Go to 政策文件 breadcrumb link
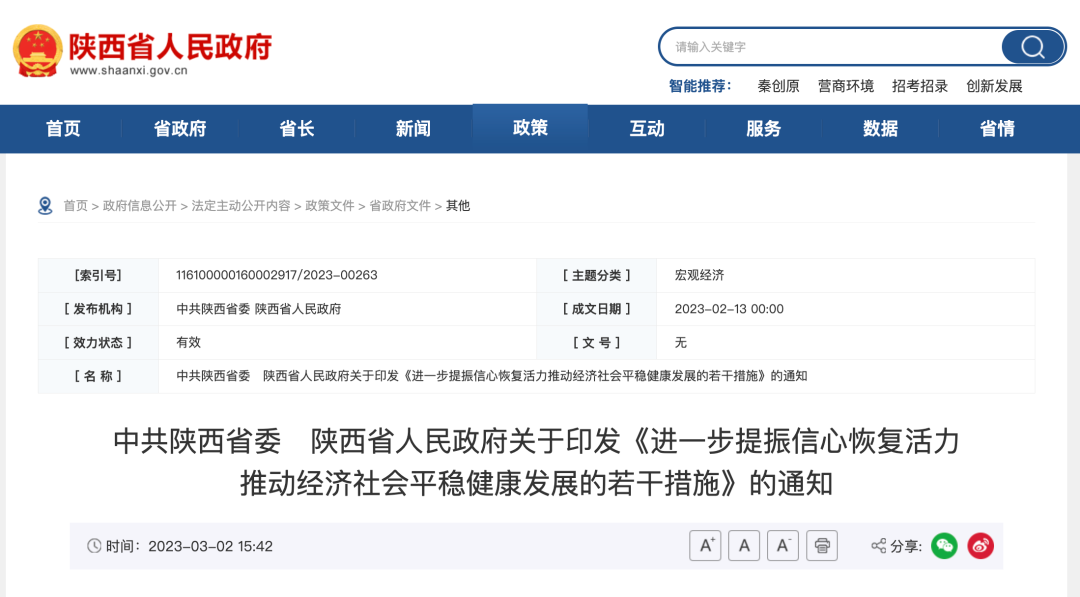This screenshot has height=597, width=1080. tap(330, 206)
